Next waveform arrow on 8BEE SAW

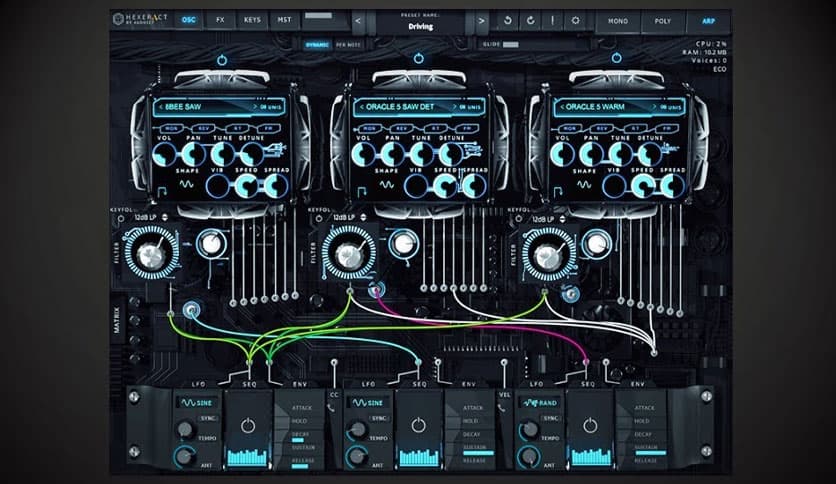[x=255, y=107]
